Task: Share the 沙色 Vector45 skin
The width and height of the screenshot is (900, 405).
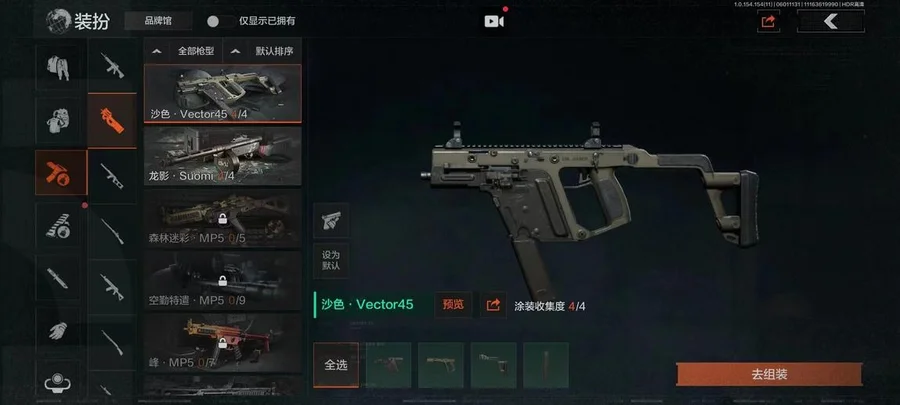Action: [493, 305]
